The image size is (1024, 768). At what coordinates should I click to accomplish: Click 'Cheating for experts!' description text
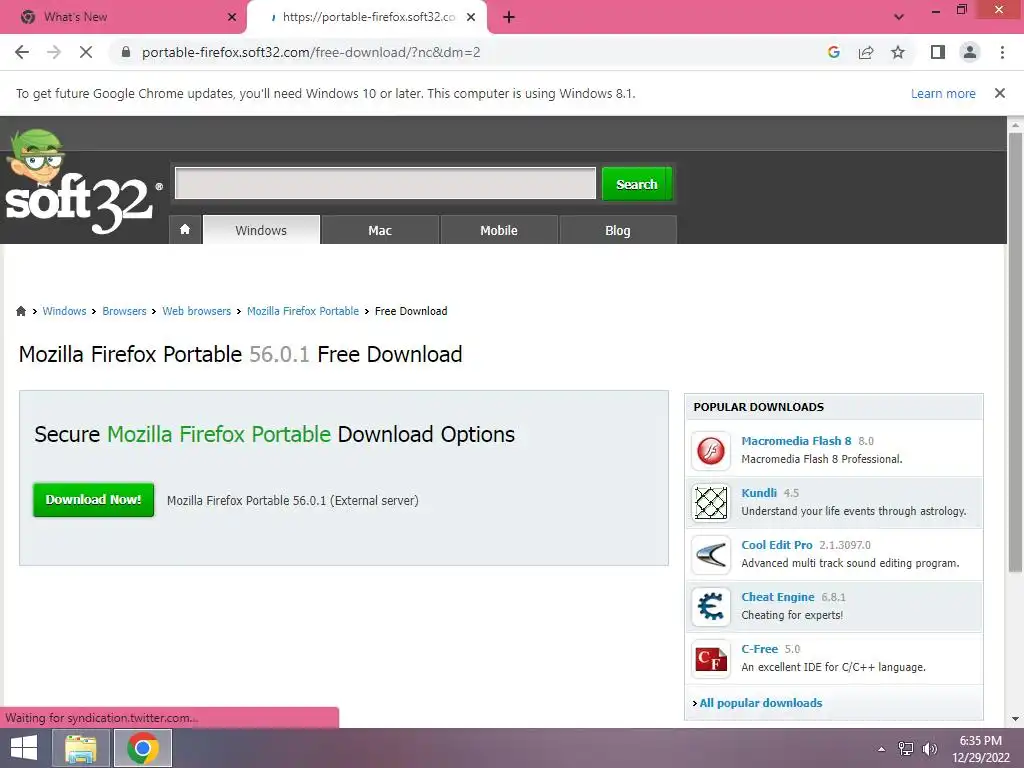[792, 615]
